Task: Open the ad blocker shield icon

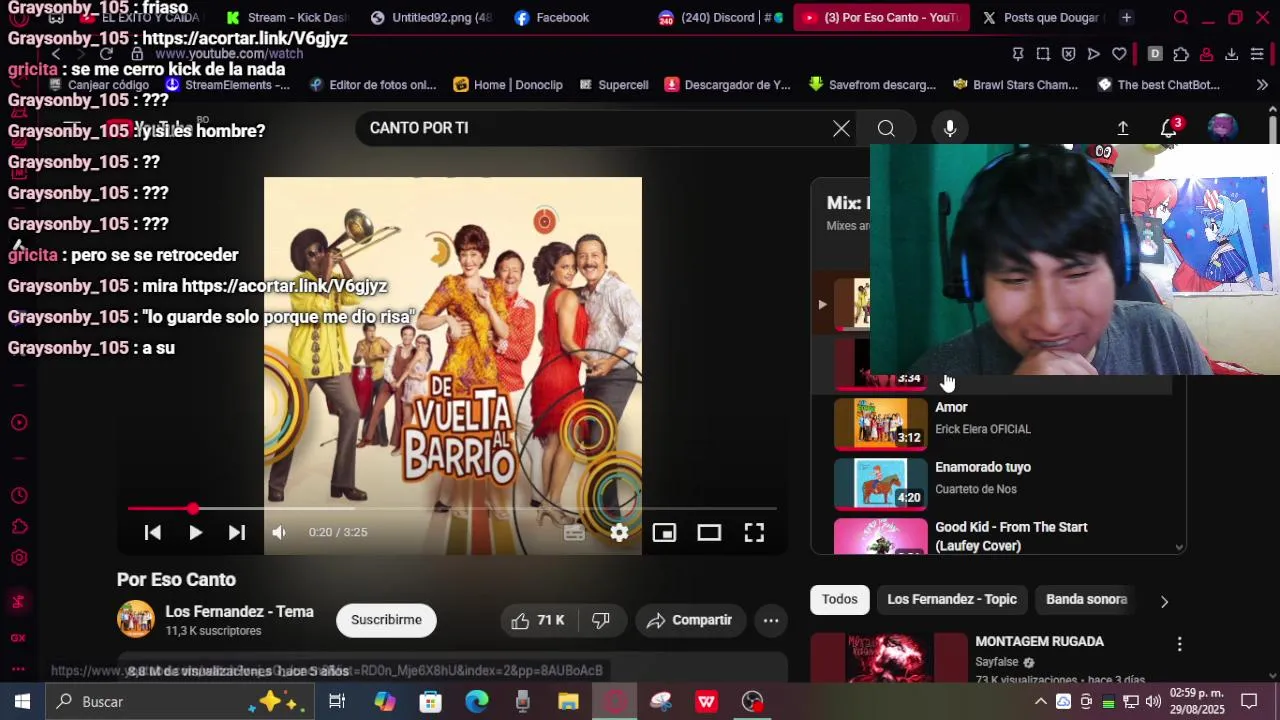Action: pyautogui.click(x=1068, y=54)
